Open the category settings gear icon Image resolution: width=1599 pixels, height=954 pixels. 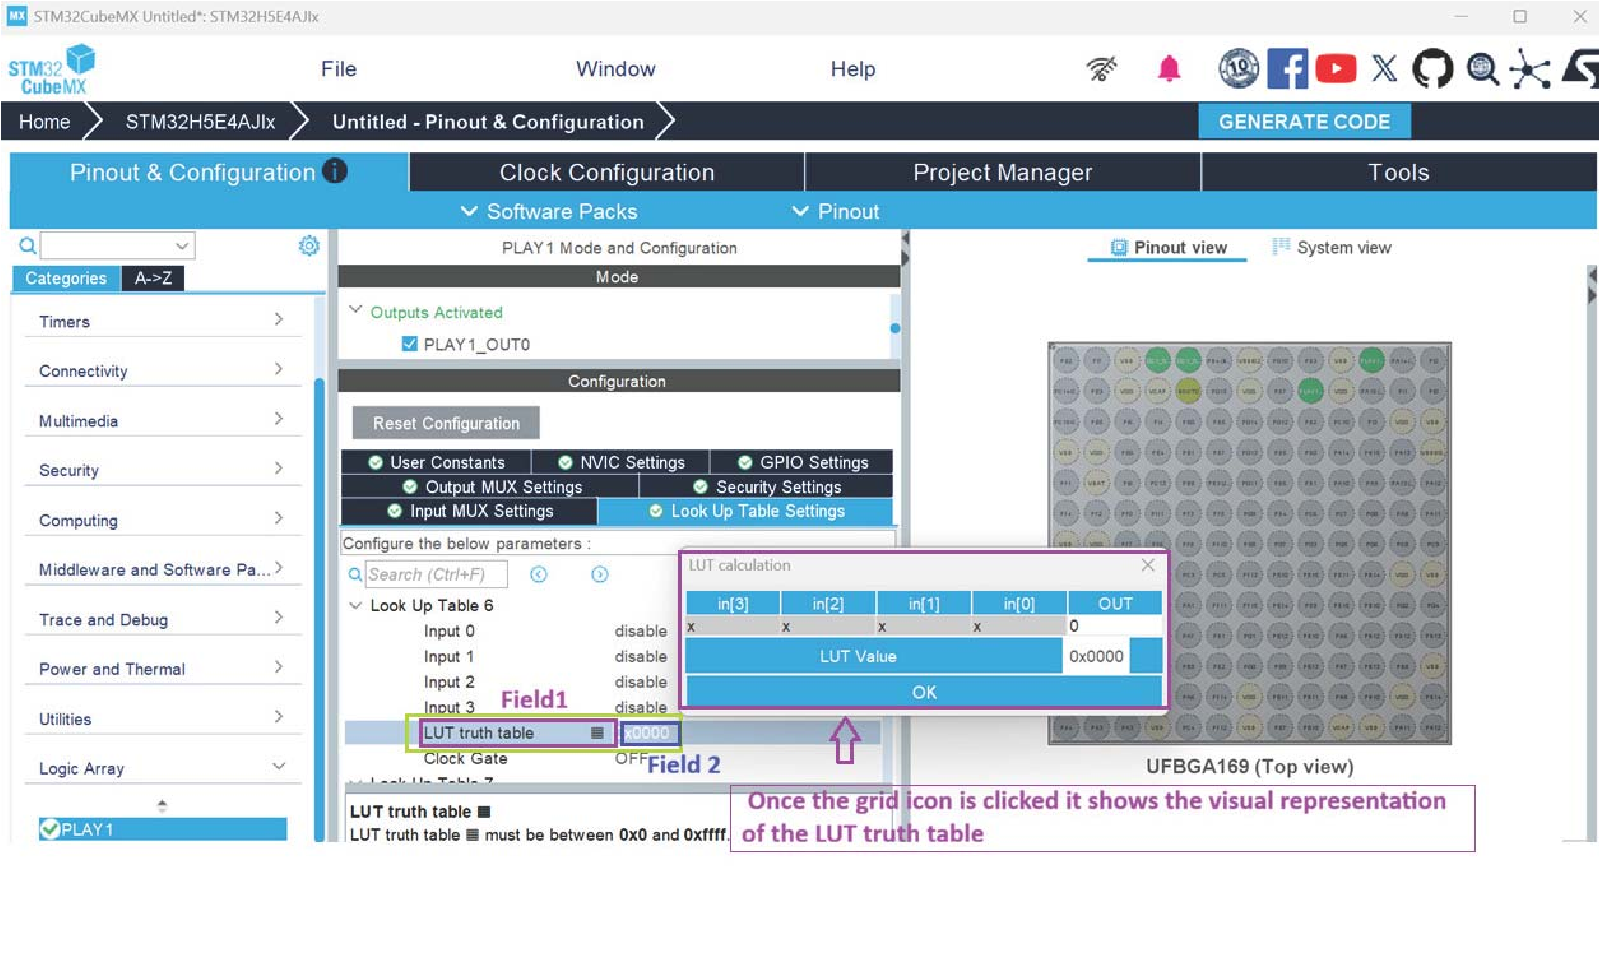click(309, 245)
